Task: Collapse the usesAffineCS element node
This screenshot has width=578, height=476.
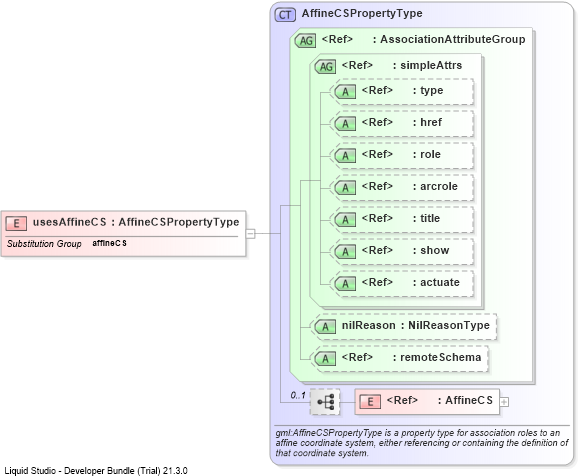Action: coord(251,233)
